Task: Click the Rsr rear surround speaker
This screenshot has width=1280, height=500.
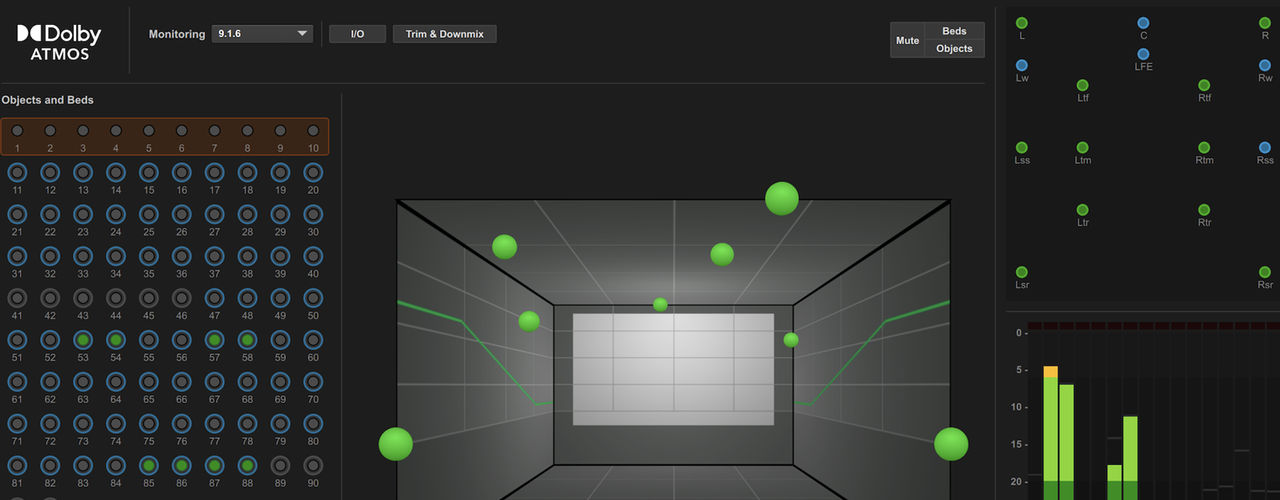Action: click(1265, 272)
